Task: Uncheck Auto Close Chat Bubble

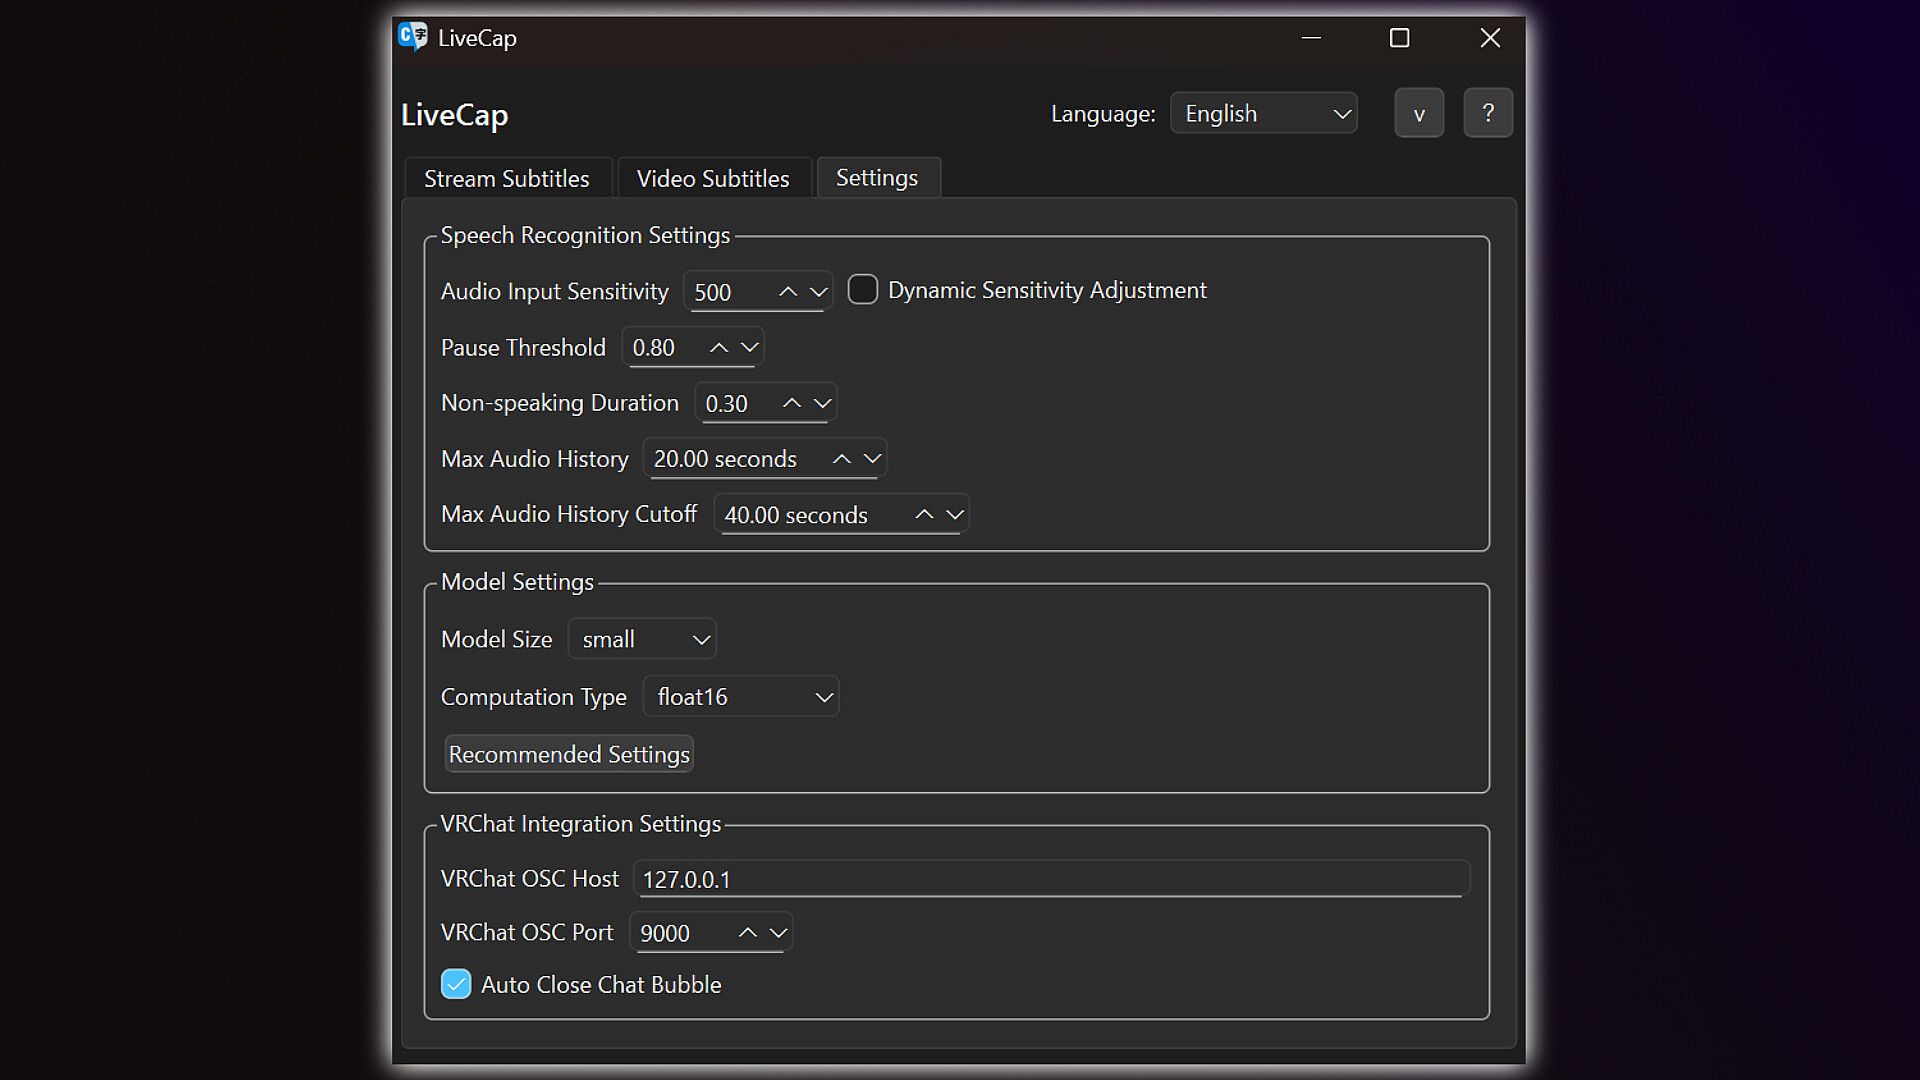Action: 456,984
